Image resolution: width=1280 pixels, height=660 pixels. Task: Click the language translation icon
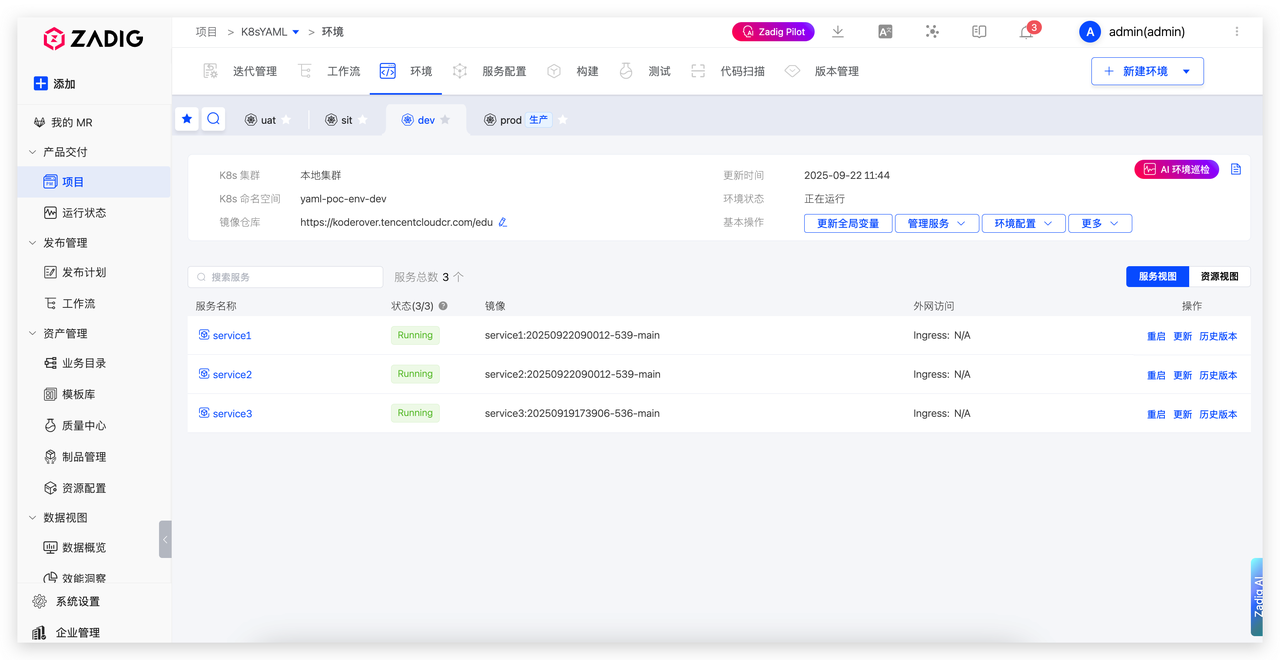(x=885, y=32)
